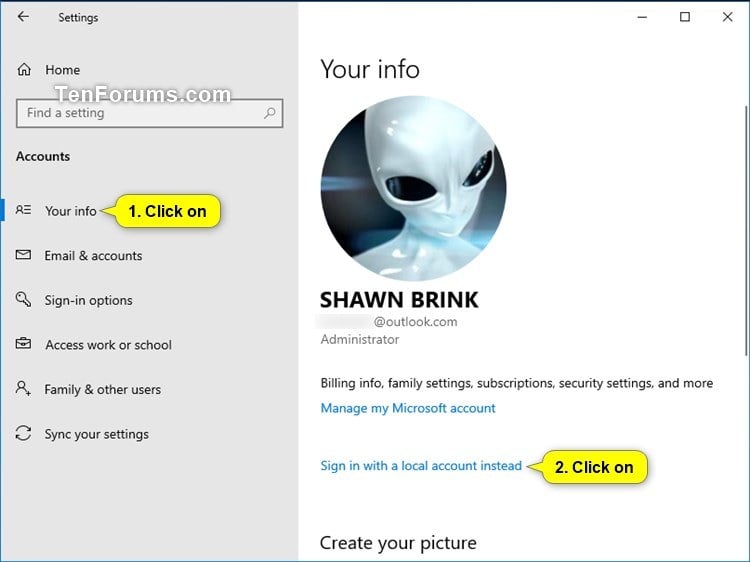Click the SHAWN BRINK account name
Viewport: 750px width, 562px height.
click(x=399, y=300)
